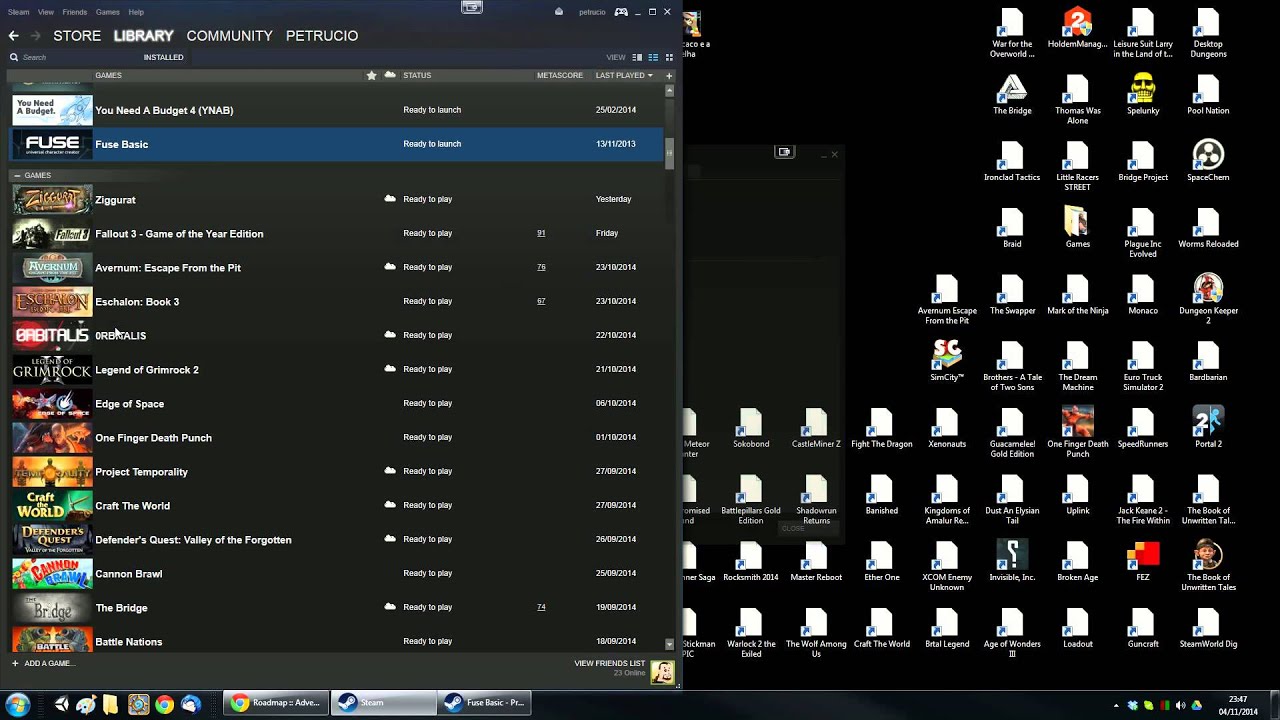The width and height of the screenshot is (1280, 720).
Task: Click the friend avatar near VIEW FRIENDS LIST
Action: pyautogui.click(x=662, y=672)
